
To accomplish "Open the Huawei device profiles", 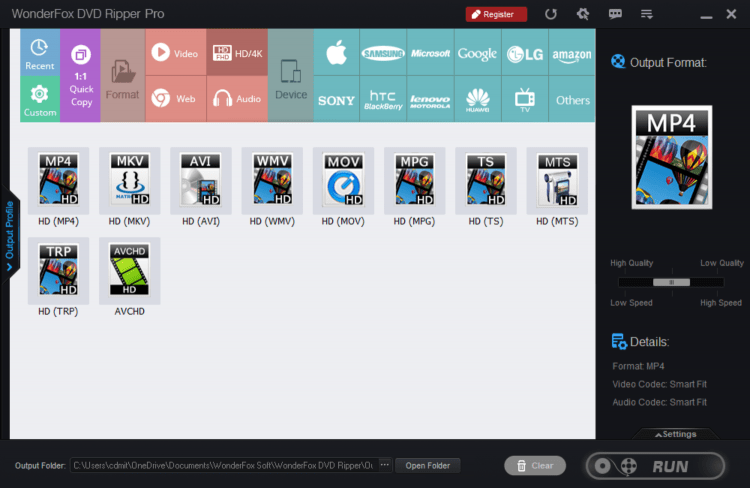I will [x=477, y=99].
